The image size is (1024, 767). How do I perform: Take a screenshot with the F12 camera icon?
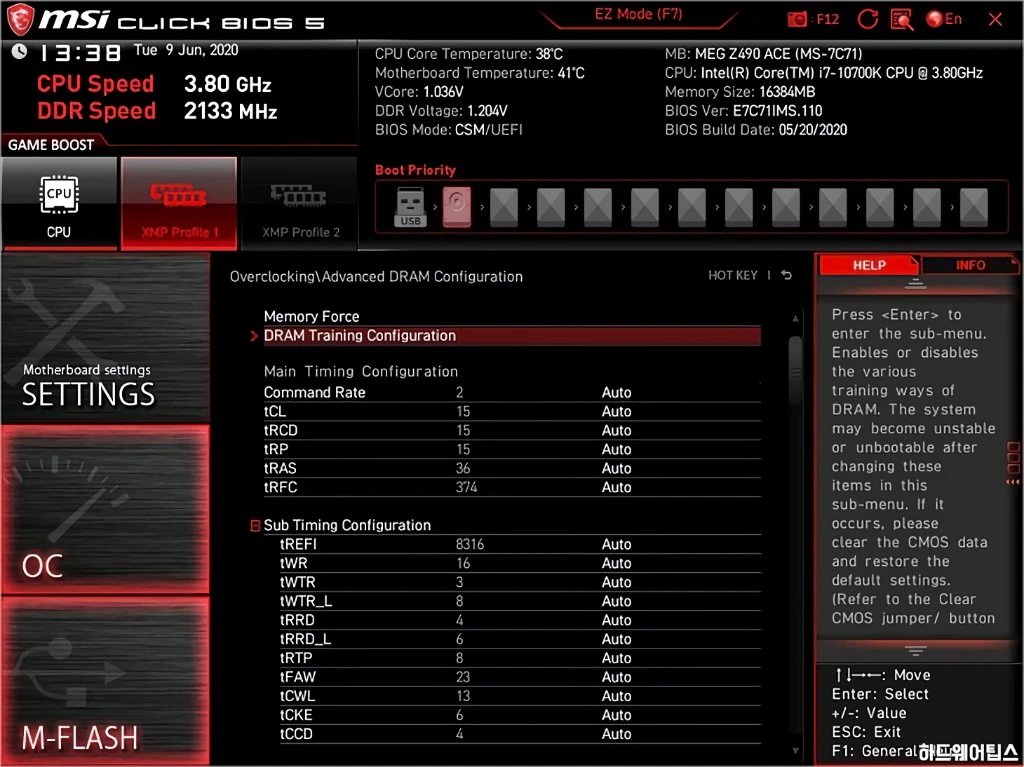point(797,19)
